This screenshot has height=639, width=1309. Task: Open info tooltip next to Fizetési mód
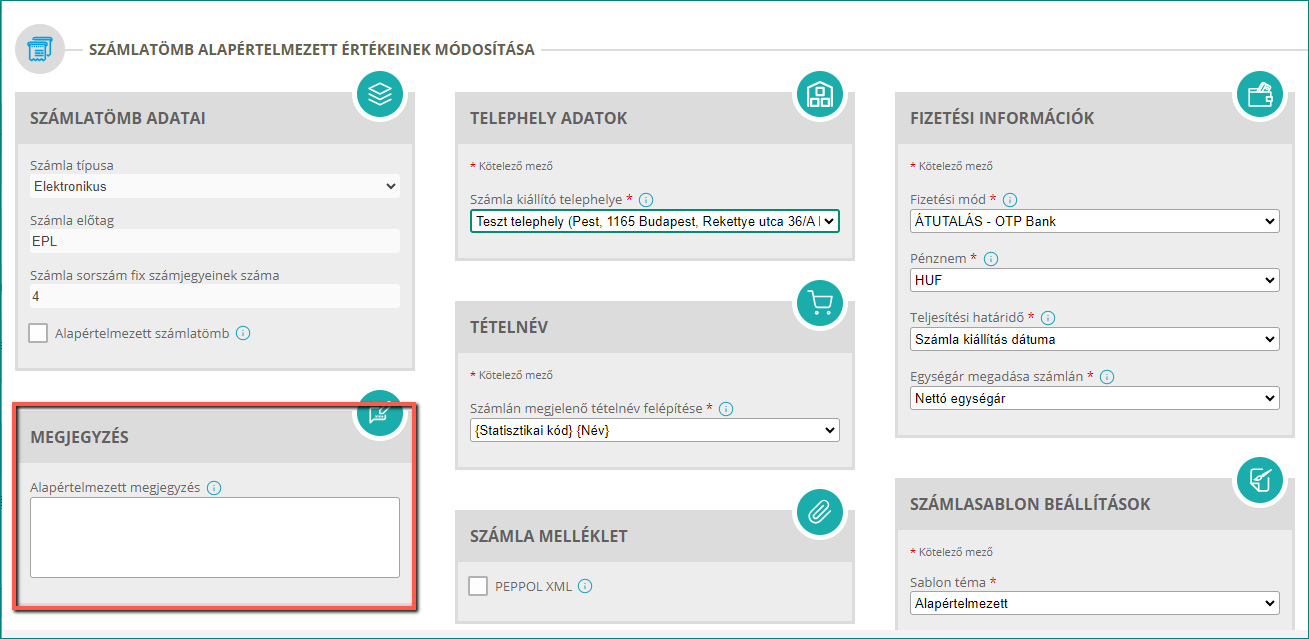click(1009, 199)
